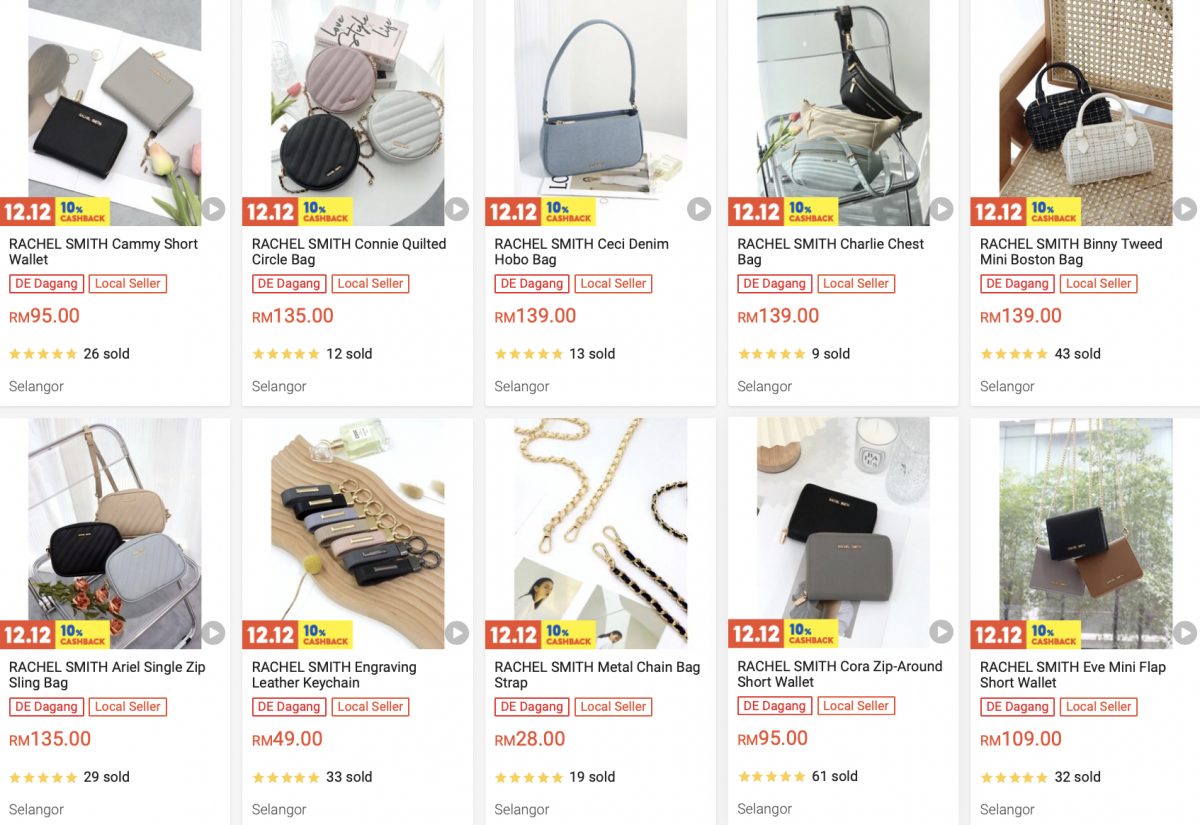Play video on Engraving Leather Keychain image
The width and height of the screenshot is (1200, 825).
[x=456, y=632]
